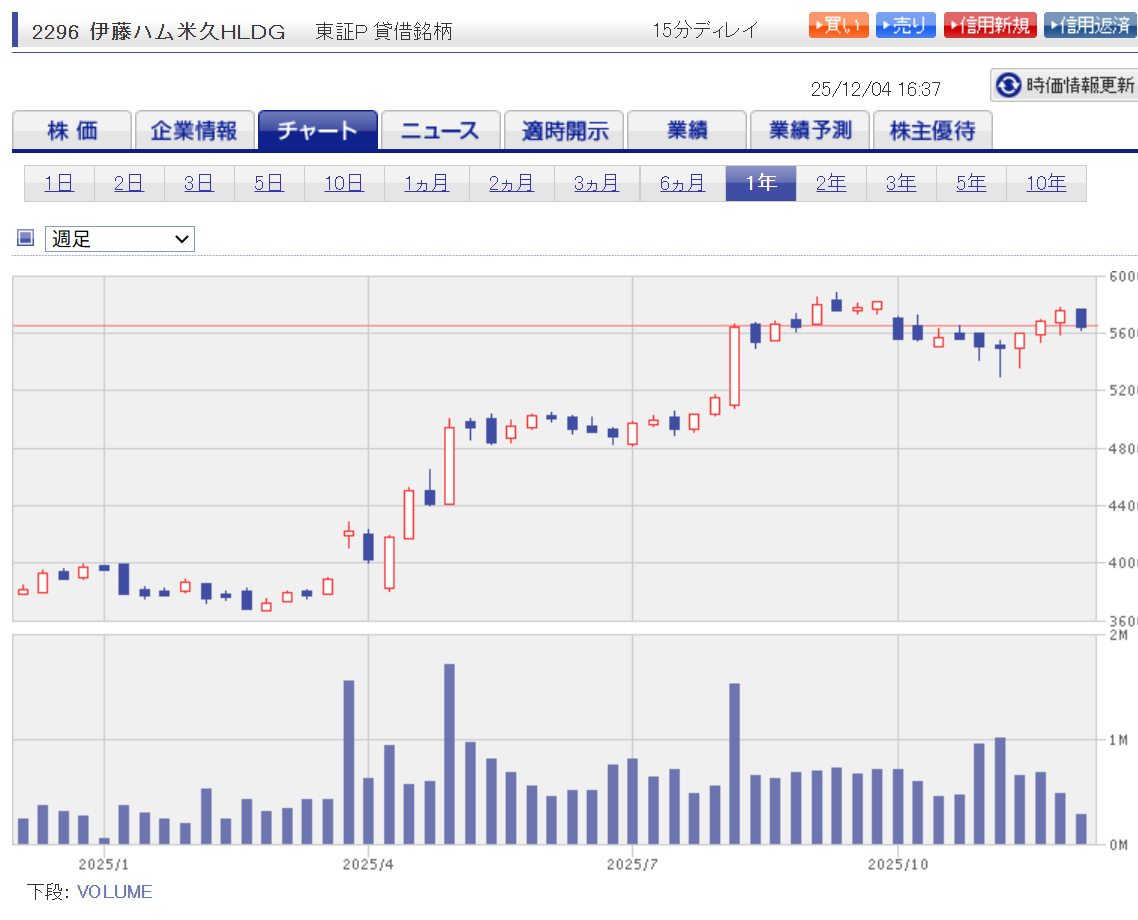
Task: Click the blue 売り sell button
Action: coord(905,26)
